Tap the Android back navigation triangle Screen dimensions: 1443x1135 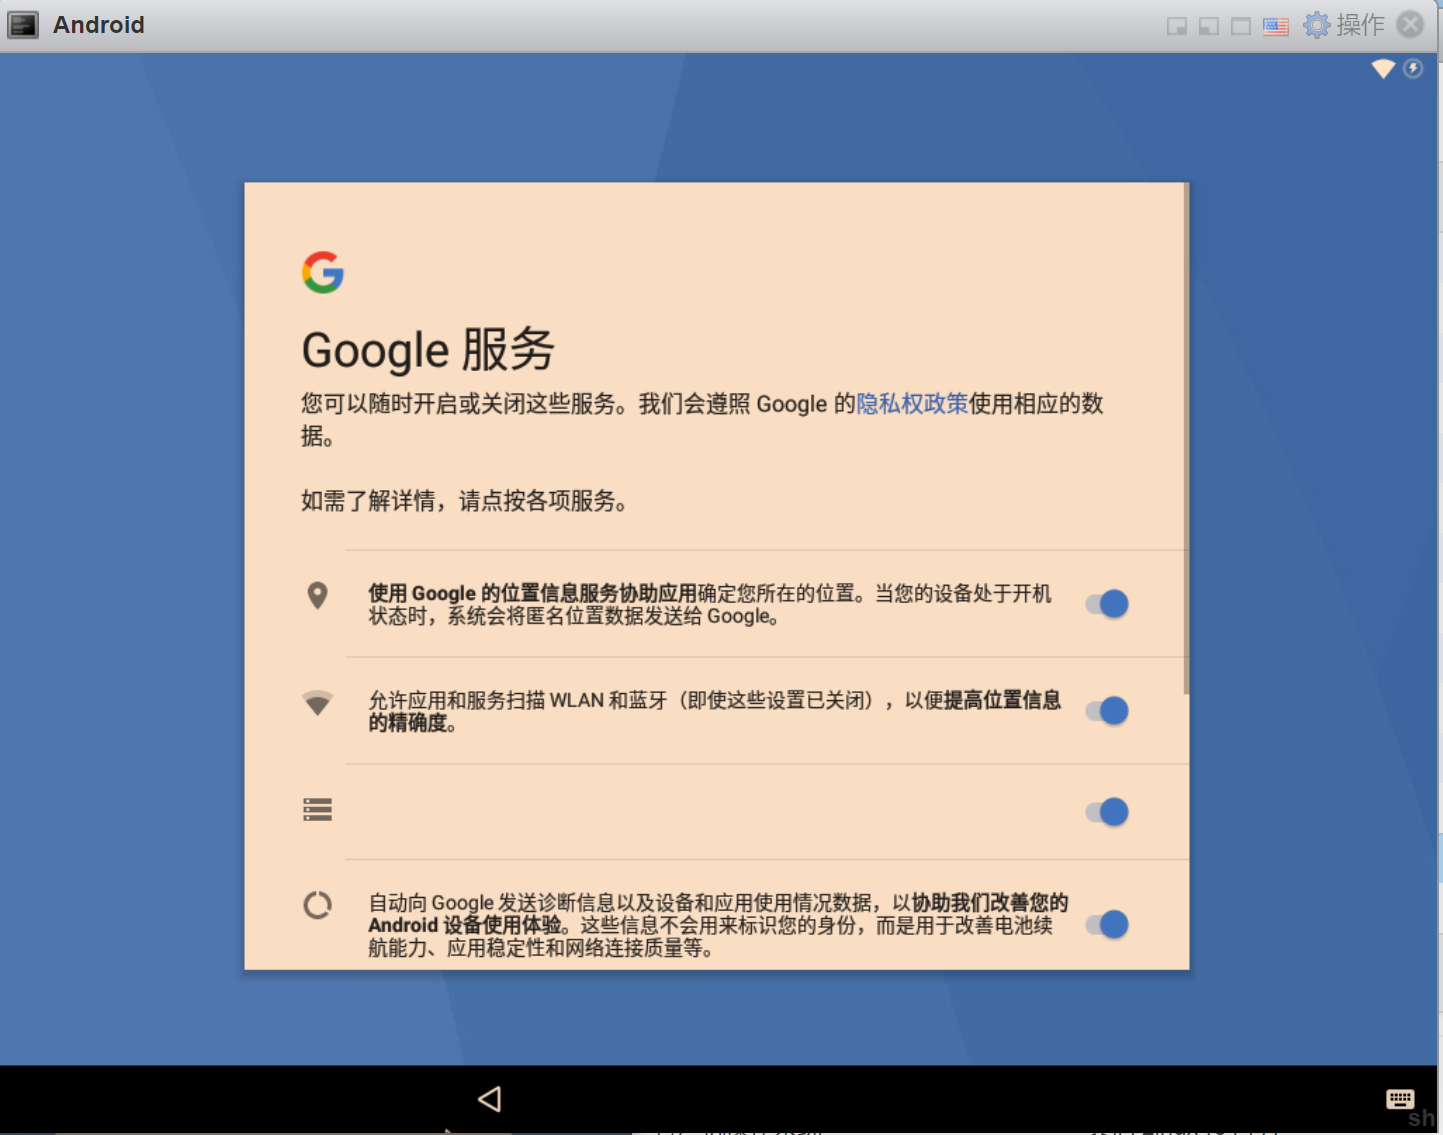pos(489,1099)
